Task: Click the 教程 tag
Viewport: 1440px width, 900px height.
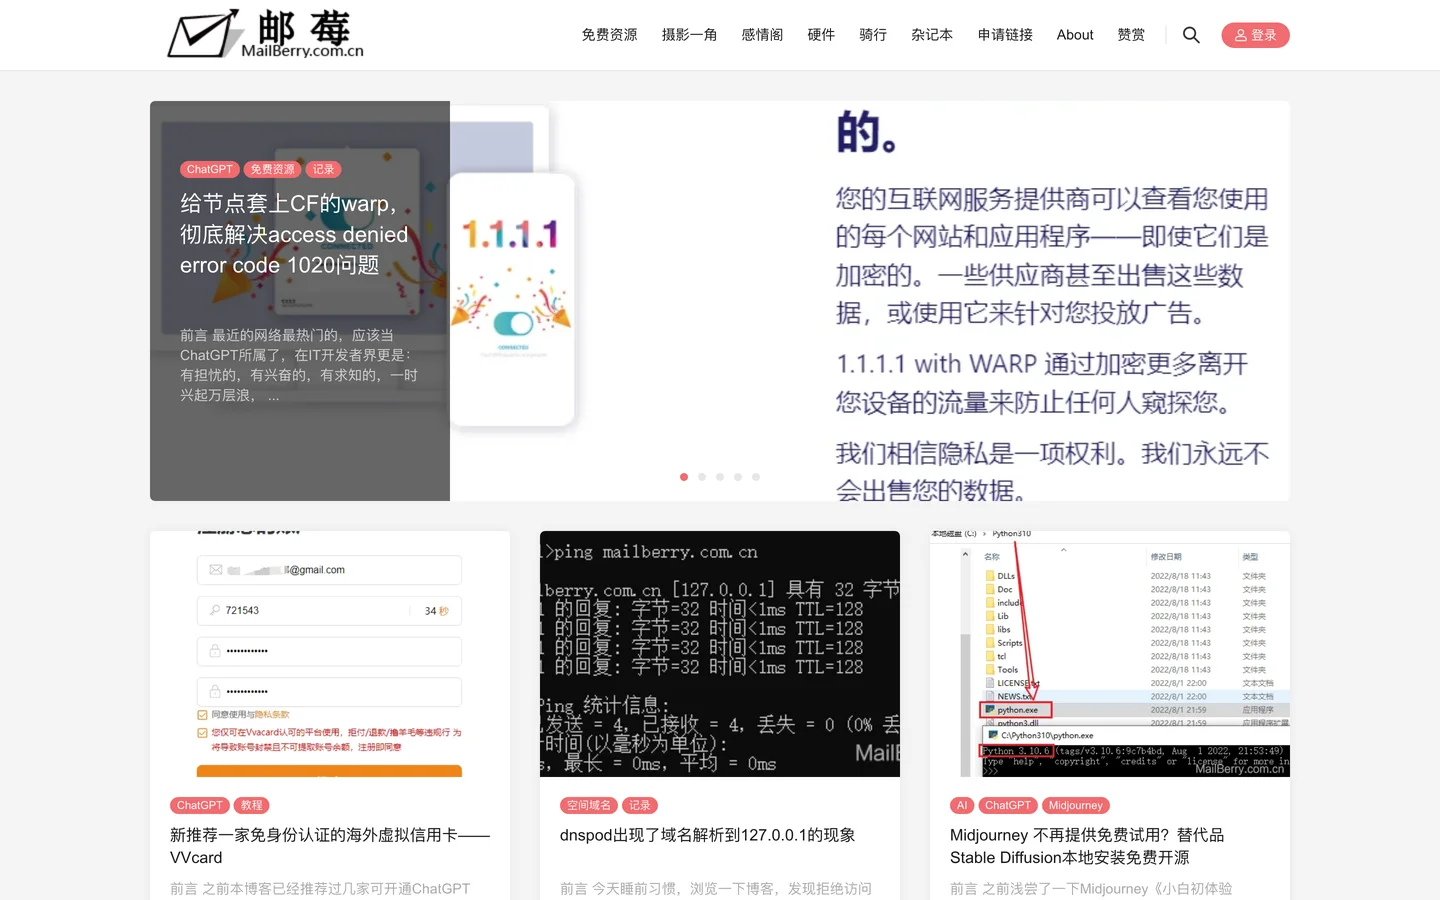Action: [252, 805]
